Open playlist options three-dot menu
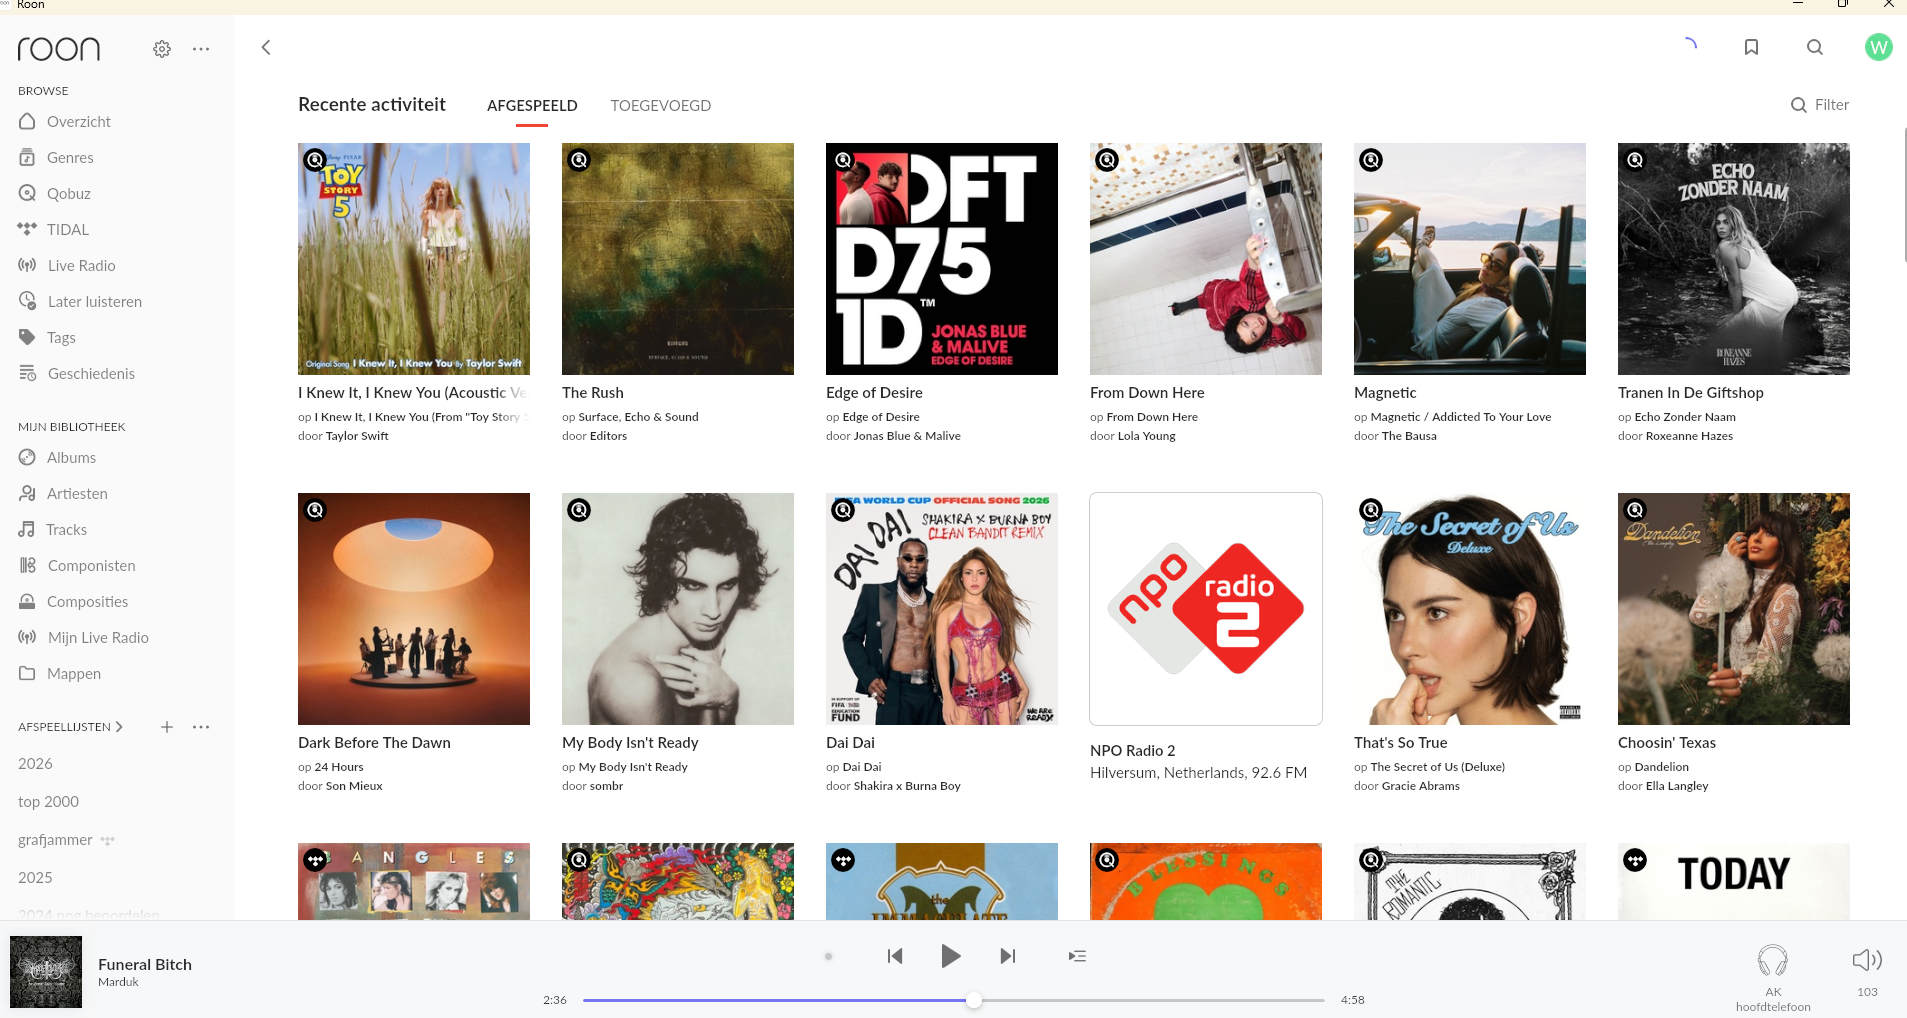Image resolution: width=1907 pixels, height=1018 pixels. [201, 727]
